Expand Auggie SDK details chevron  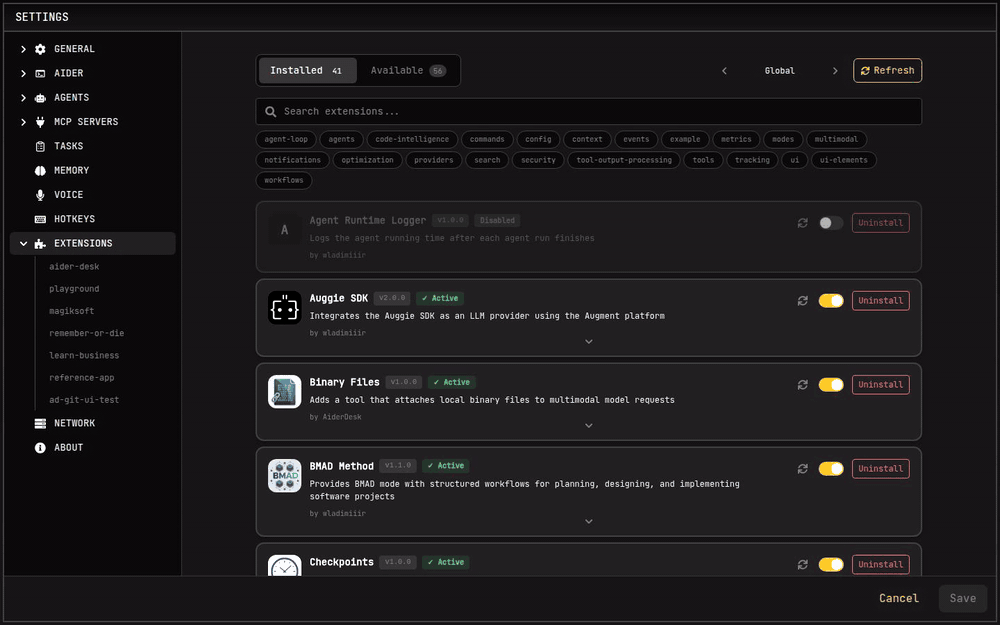pyautogui.click(x=589, y=342)
